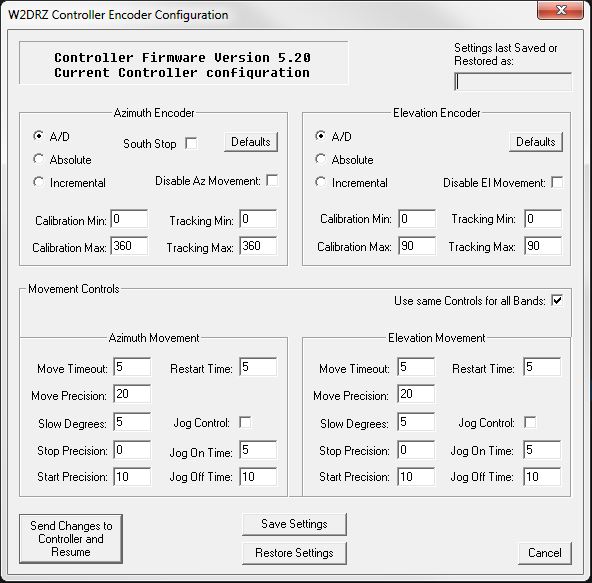
Task: Toggle Azimuth Movement Jog Control checkbox
Action: tap(245, 422)
